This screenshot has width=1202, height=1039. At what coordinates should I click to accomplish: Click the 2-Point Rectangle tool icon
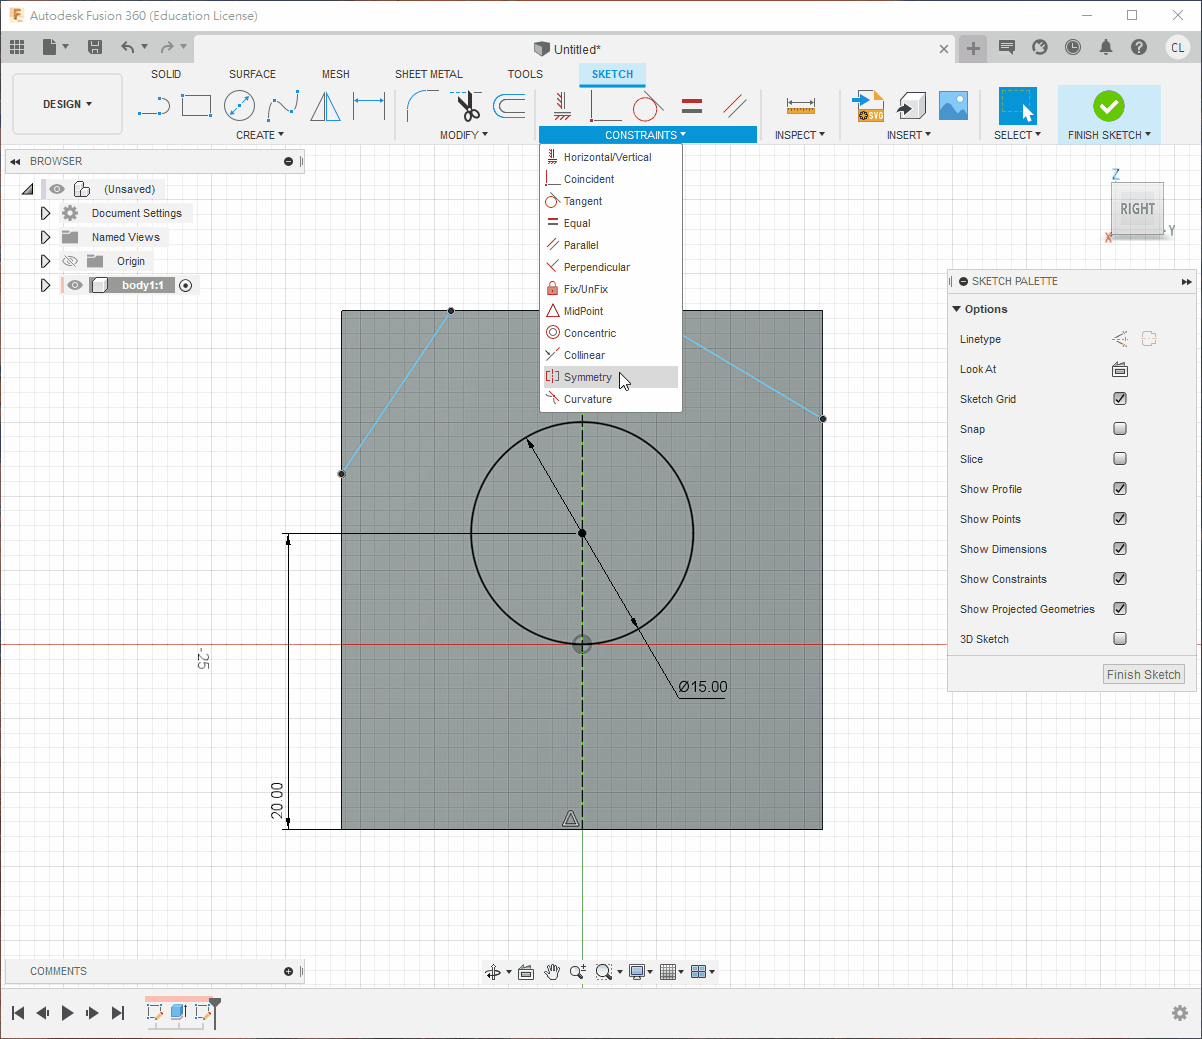coord(196,106)
